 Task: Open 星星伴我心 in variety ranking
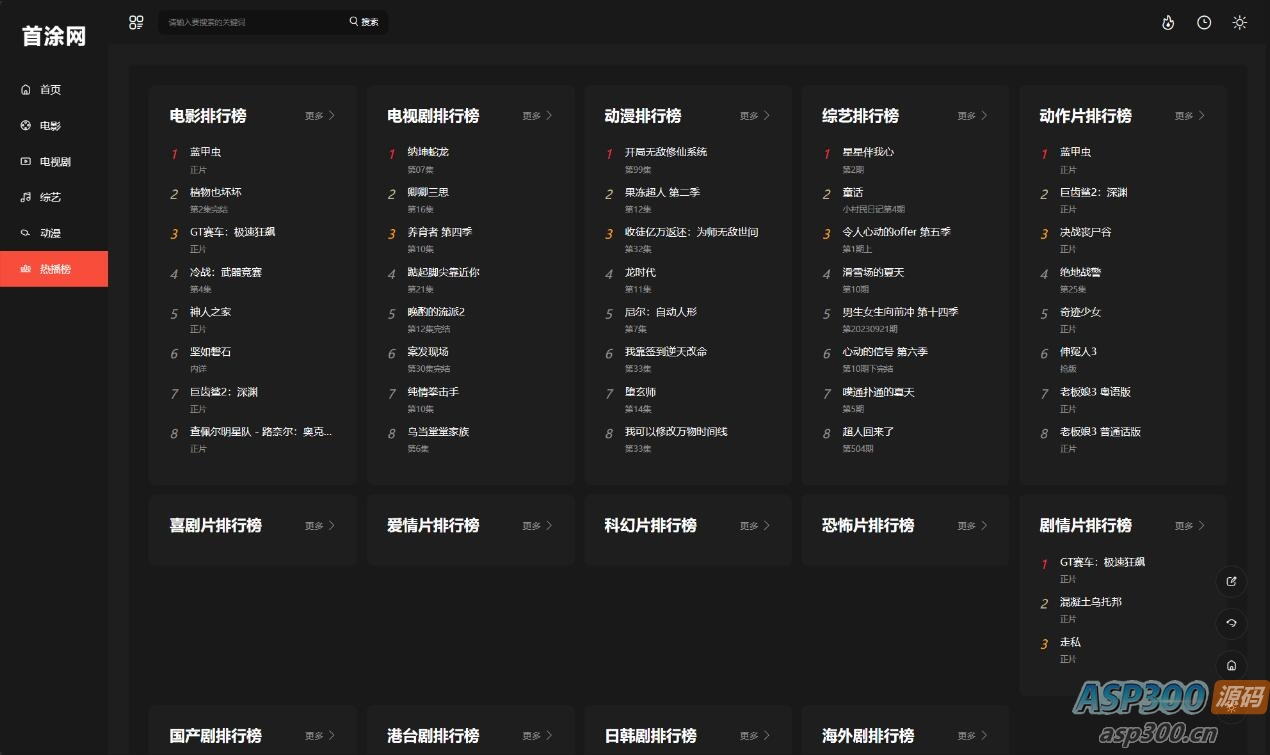pyautogui.click(x=868, y=152)
